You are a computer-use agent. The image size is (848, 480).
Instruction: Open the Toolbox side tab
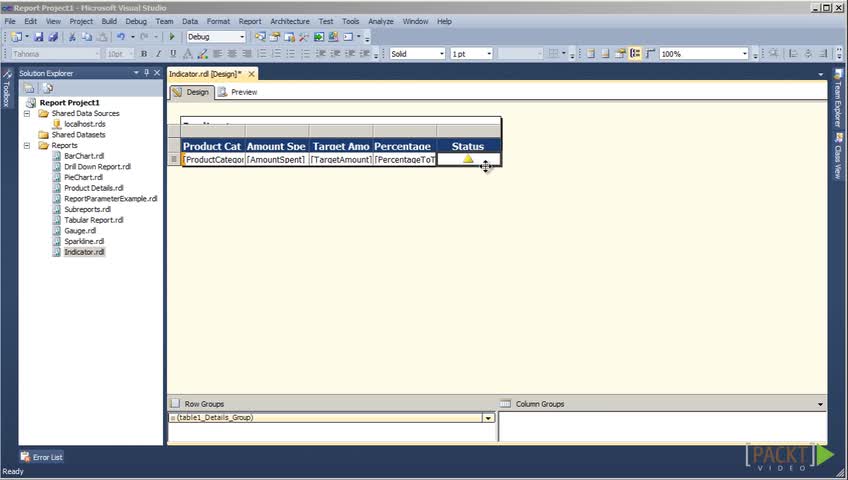click(x=7, y=90)
